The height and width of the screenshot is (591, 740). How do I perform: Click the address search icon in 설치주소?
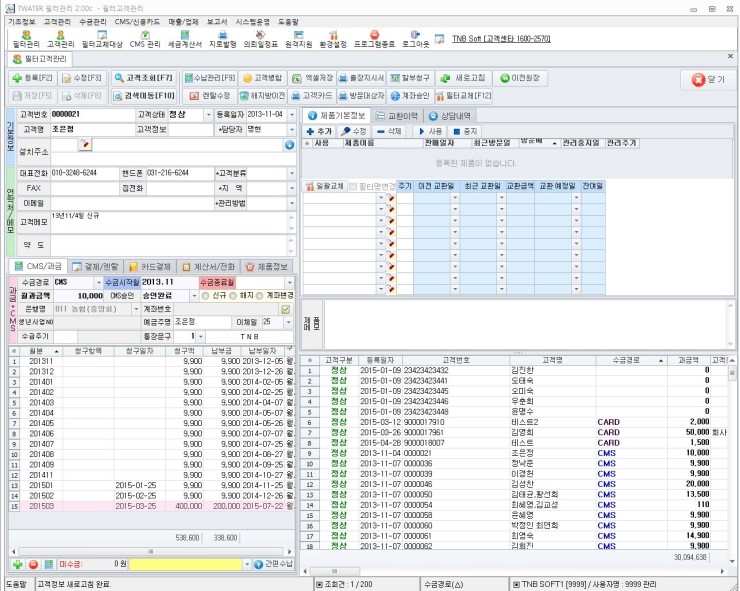[x=85, y=144]
